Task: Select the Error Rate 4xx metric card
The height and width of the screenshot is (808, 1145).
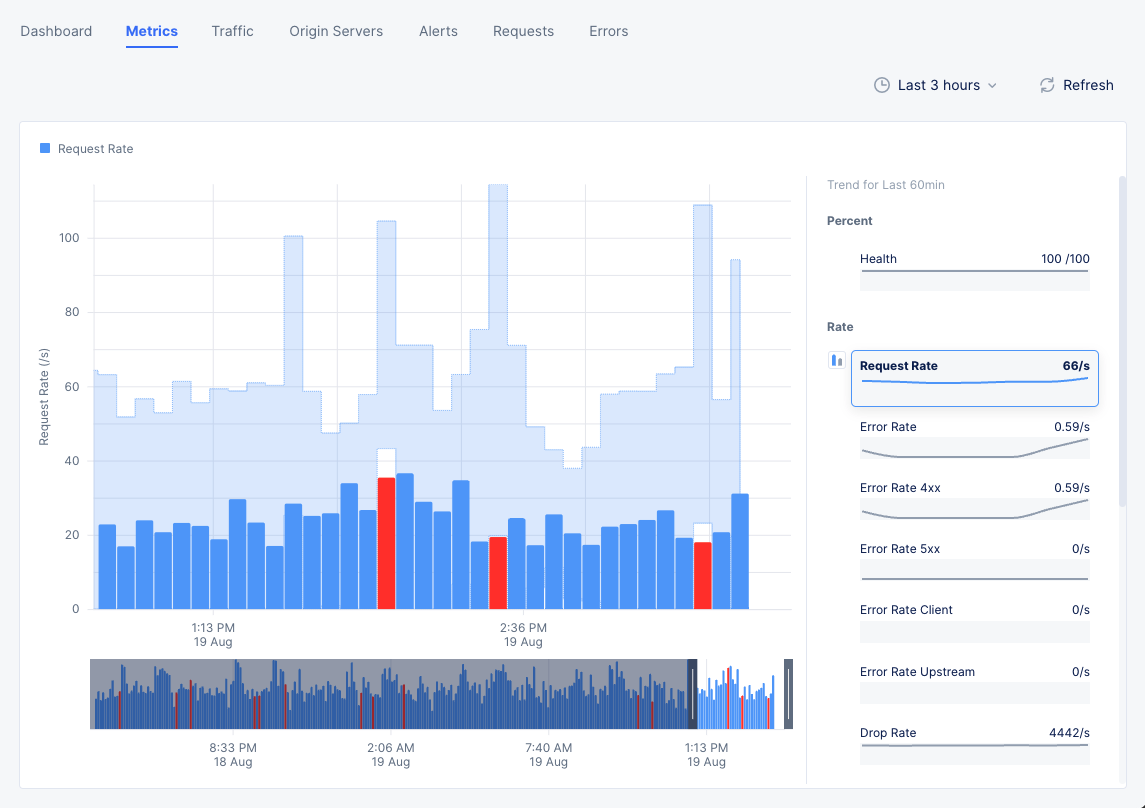Action: (974, 500)
